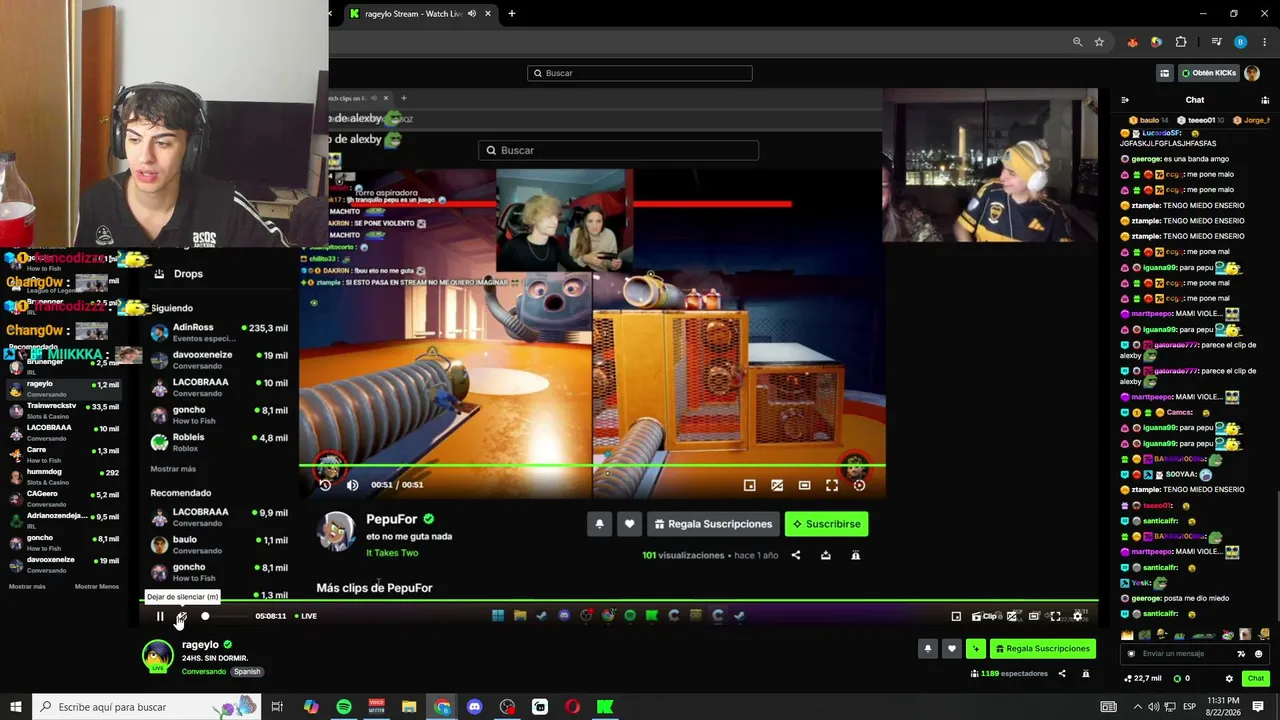Image resolution: width=1280 pixels, height=720 pixels.
Task: Show hidden system tray icons
Action: [1137, 707]
